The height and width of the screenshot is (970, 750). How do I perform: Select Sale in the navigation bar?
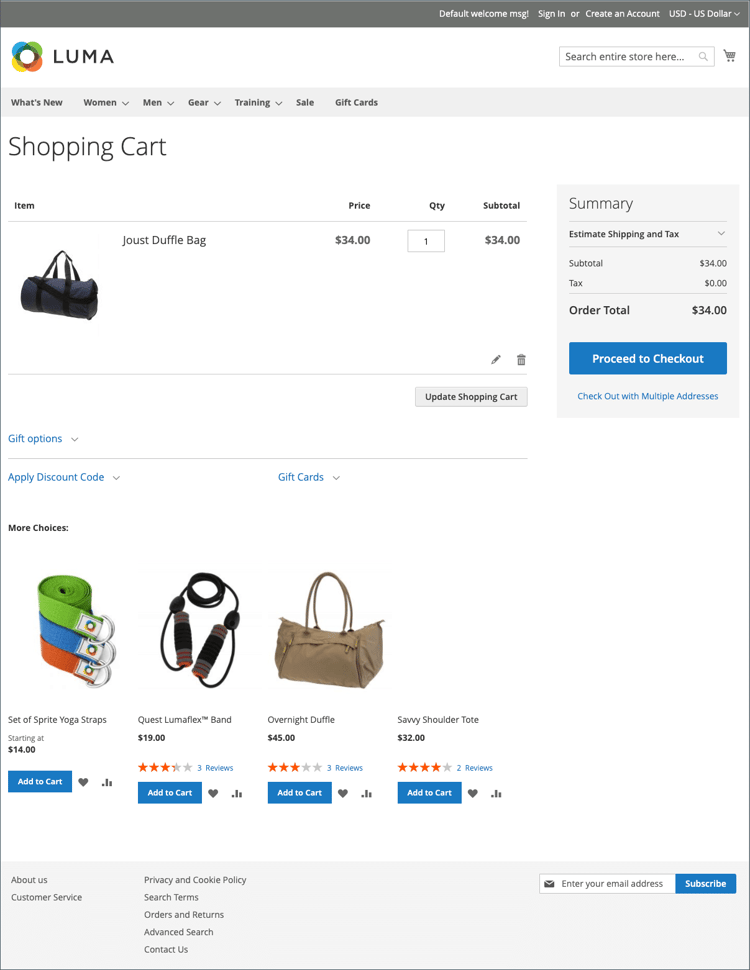click(x=305, y=102)
